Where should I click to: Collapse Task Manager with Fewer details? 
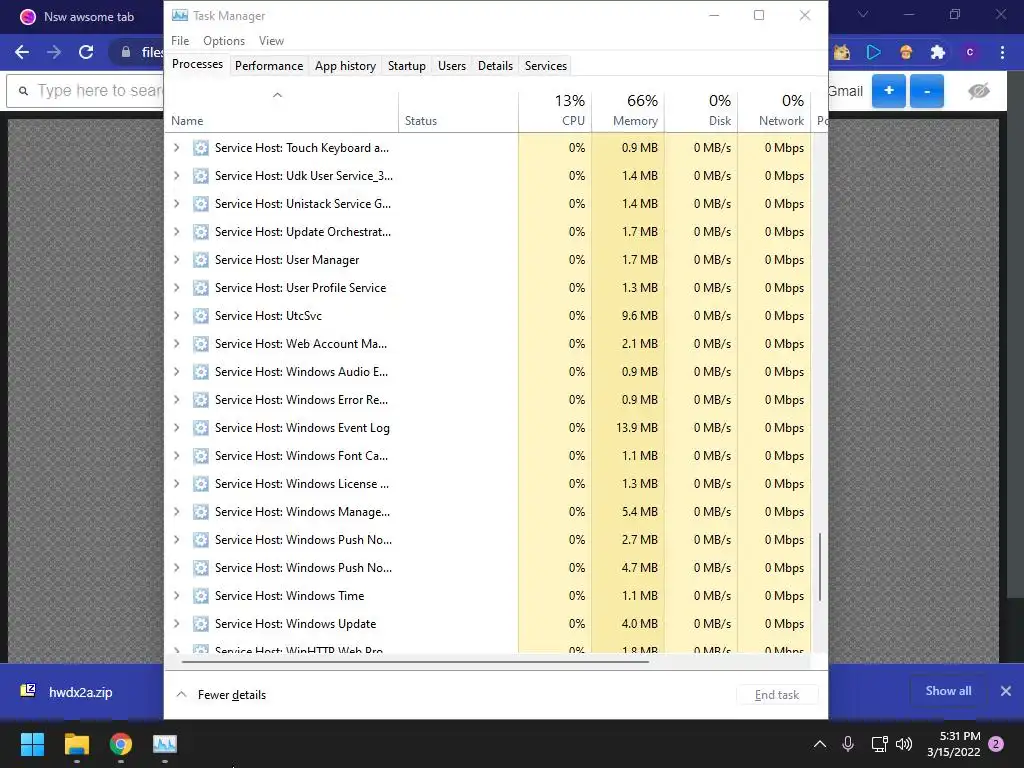point(221,695)
